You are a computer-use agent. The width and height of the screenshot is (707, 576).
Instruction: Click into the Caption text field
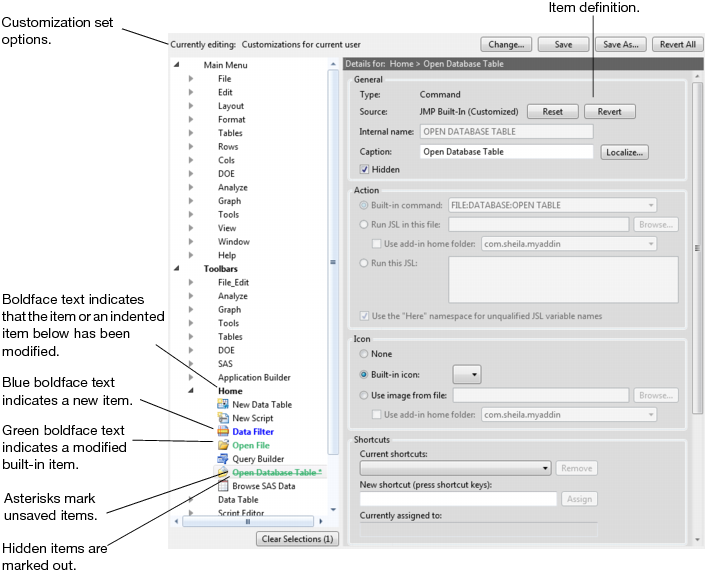[x=506, y=152]
